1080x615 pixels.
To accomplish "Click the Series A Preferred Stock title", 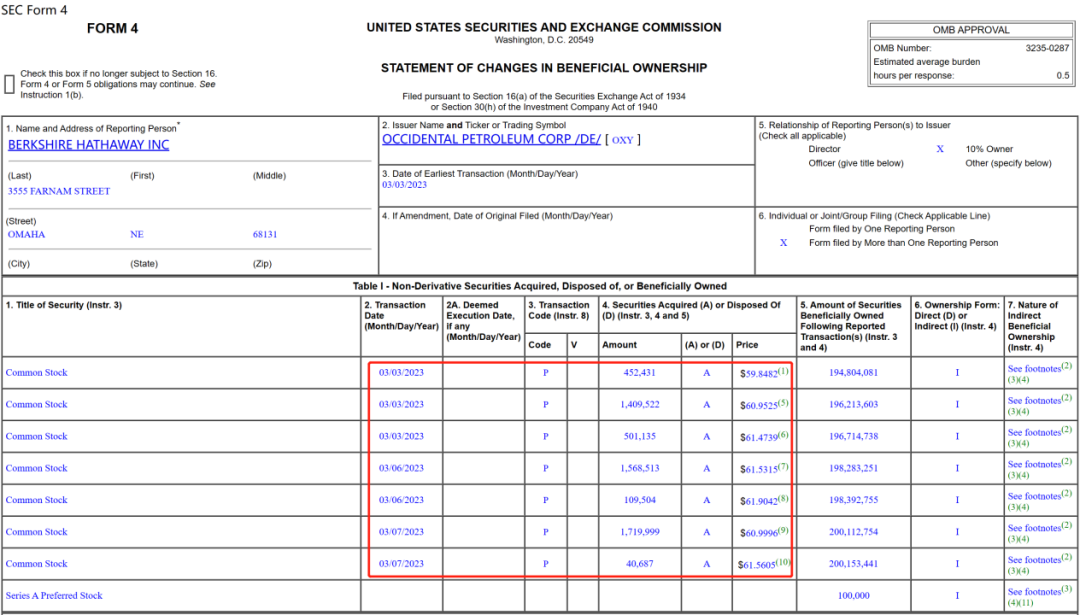I will pos(54,596).
